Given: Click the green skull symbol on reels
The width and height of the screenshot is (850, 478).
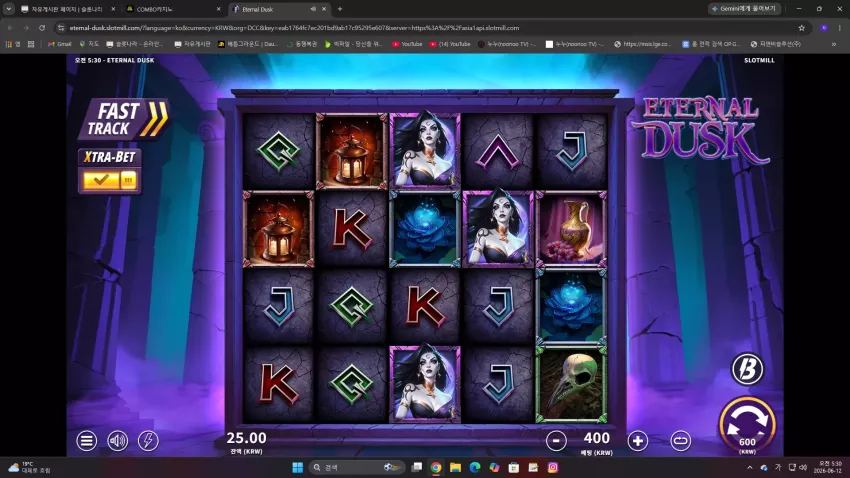Looking at the screenshot, I should pos(571,385).
